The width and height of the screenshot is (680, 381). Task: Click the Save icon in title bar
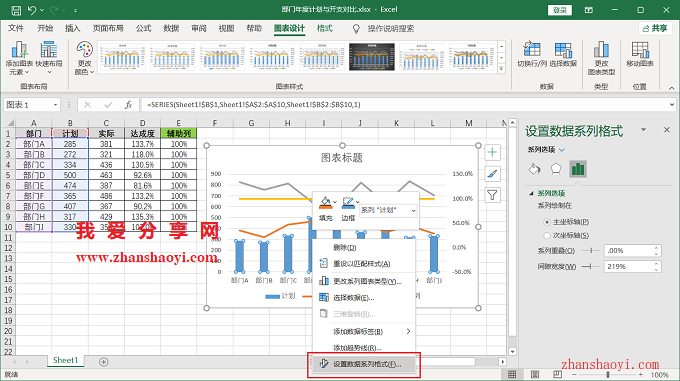pos(16,10)
